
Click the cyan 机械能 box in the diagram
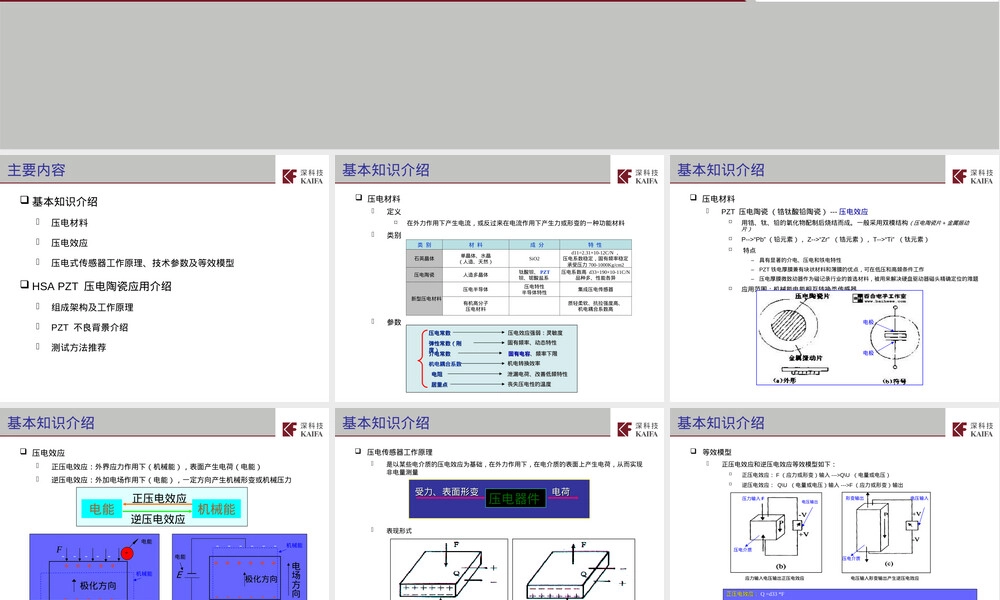[x=216, y=509]
